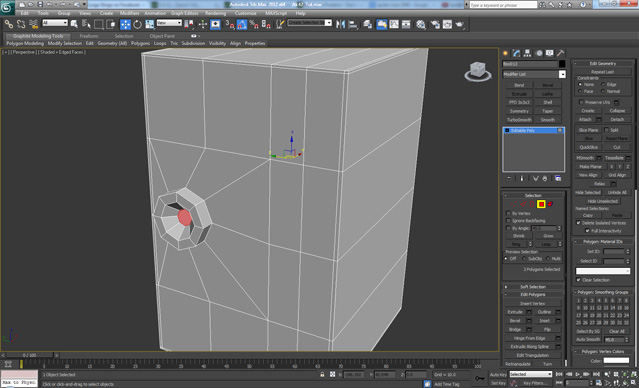This screenshot has width=639, height=388.
Task: Collapse the Edit Polygons rollout
Action: pyautogui.click(x=533, y=295)
